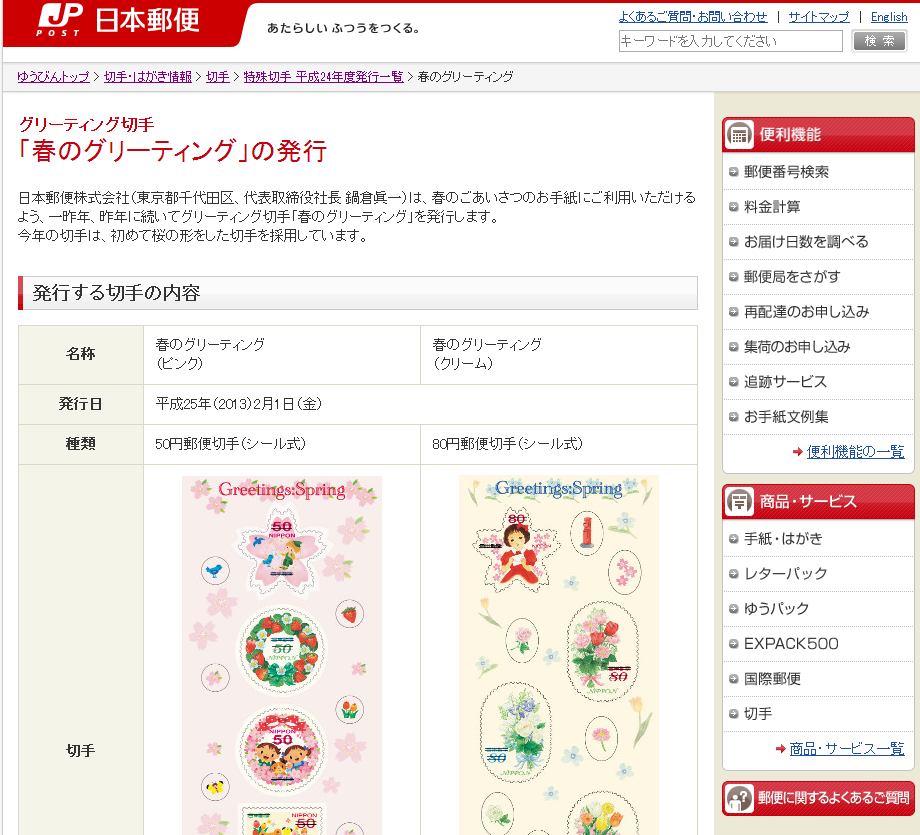
Task: Click the red arrow before 便利機能の一覧
Action: pyautogui.click(x=797, y=452)
